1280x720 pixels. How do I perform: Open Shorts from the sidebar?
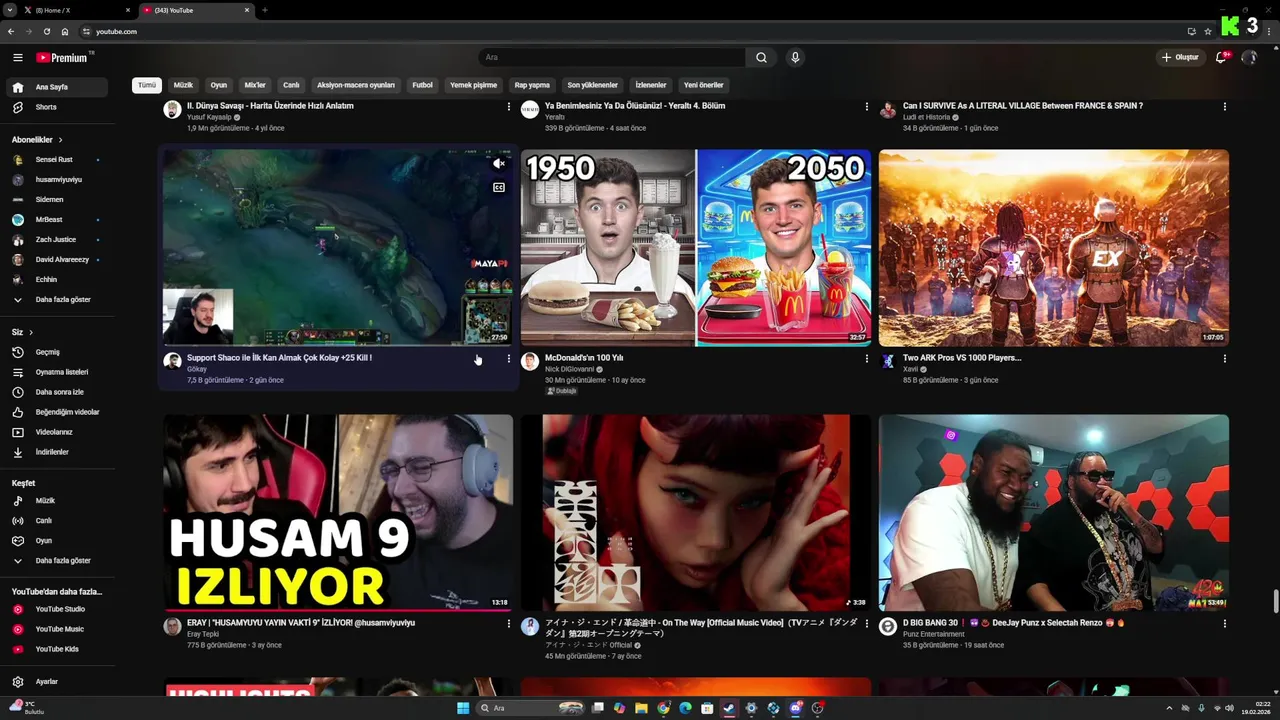coord(55,107)
